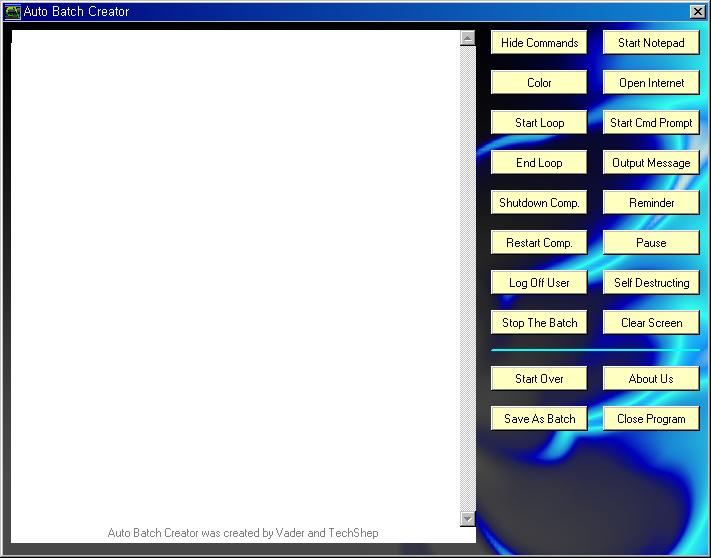Screen dimensions: 711x558
Task: Insert the End Loop command
Action: [x=539, y=163]
